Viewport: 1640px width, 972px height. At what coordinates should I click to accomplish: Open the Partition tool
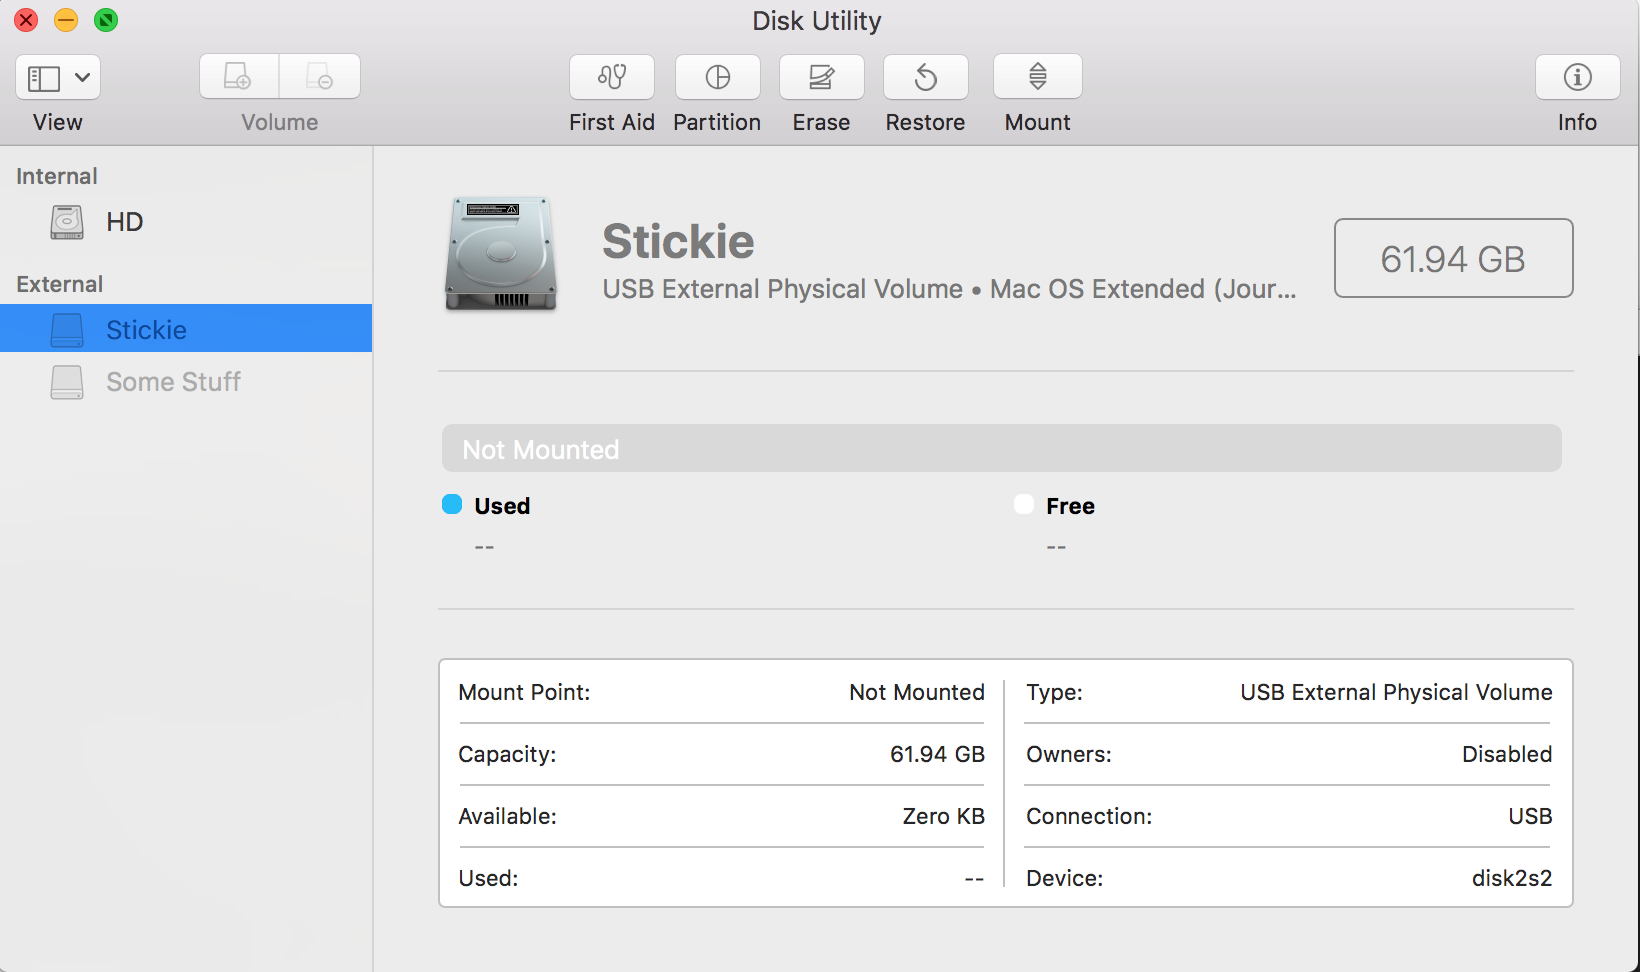pos(717,78)
